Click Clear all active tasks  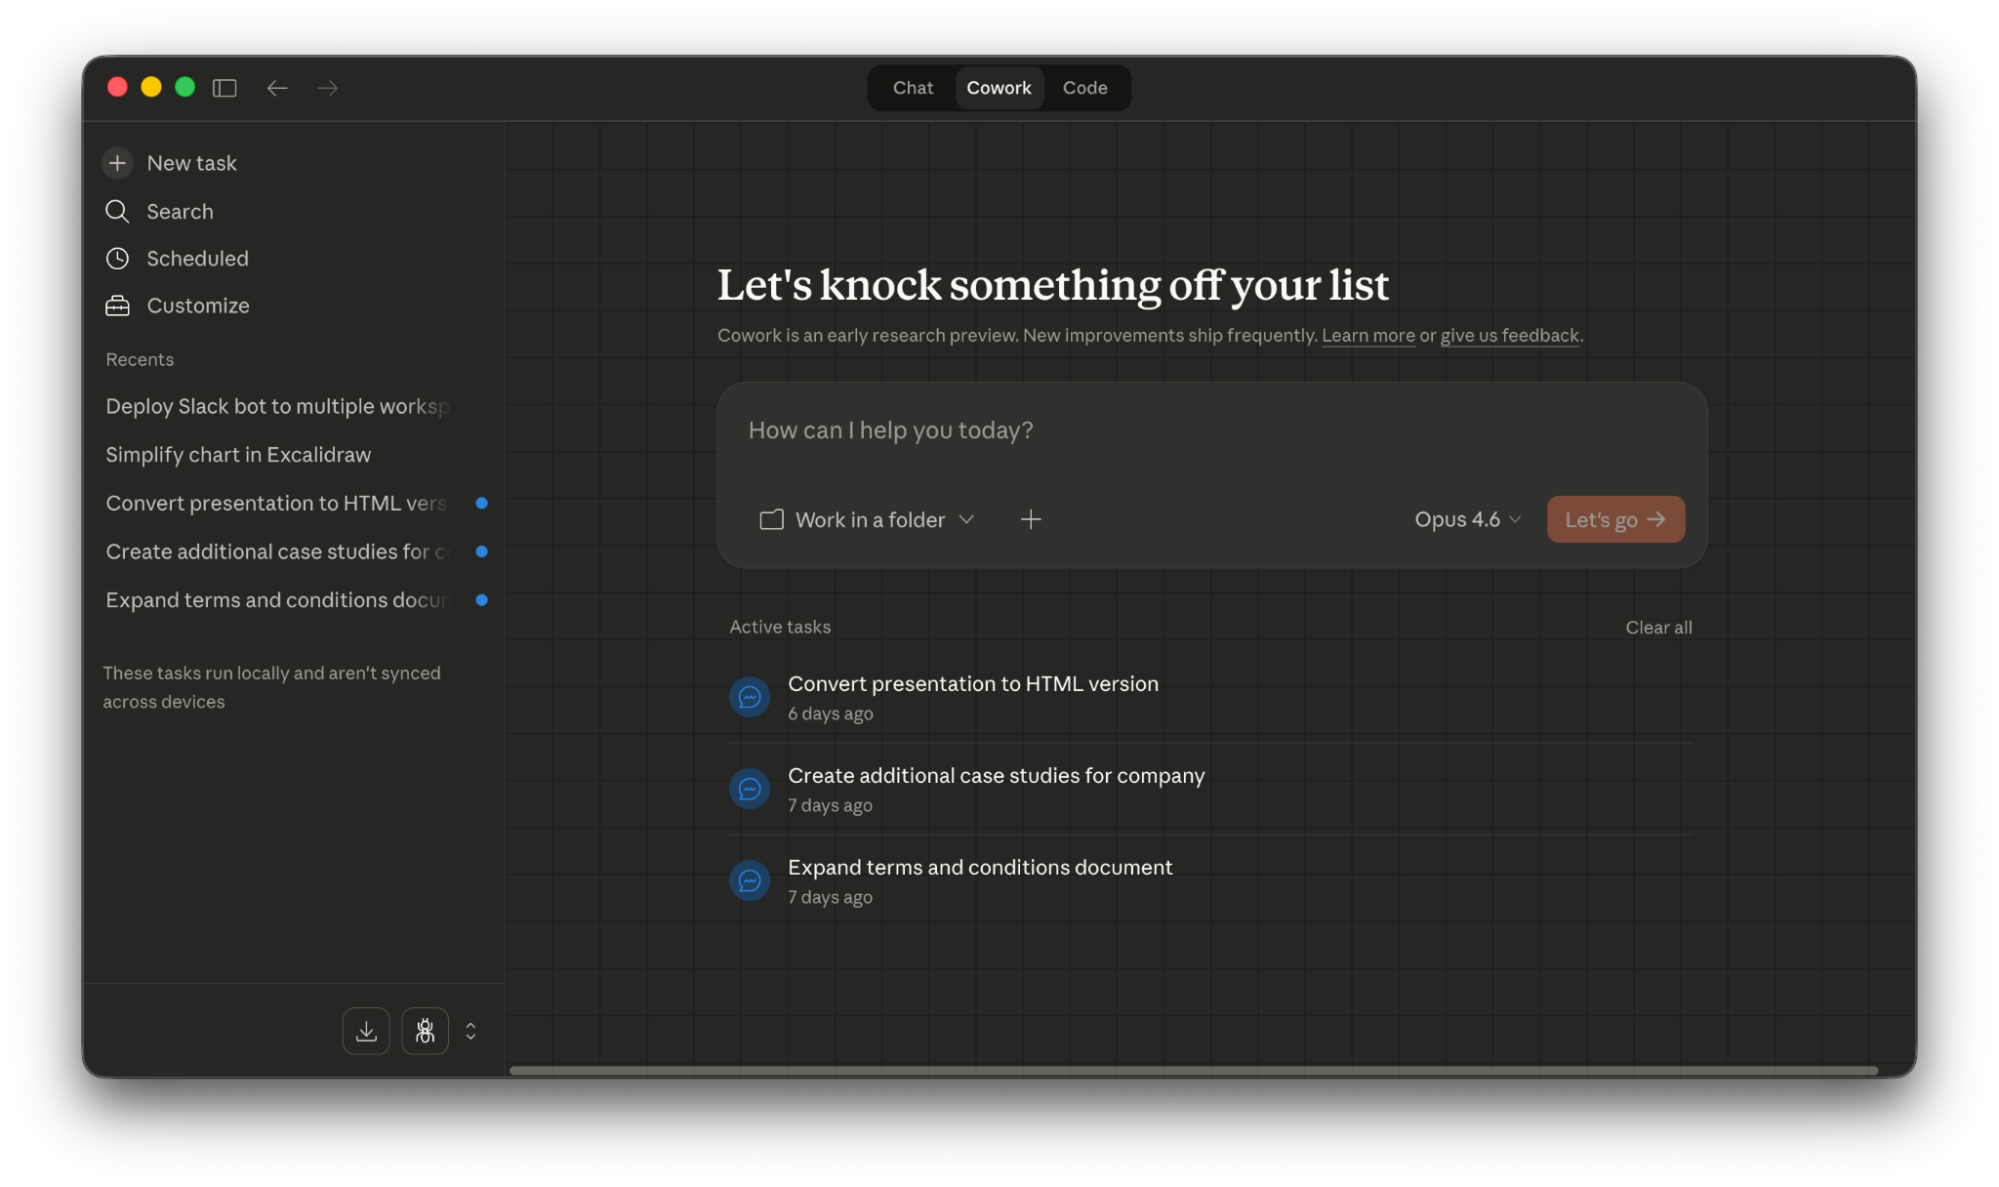click(1658, 627)
